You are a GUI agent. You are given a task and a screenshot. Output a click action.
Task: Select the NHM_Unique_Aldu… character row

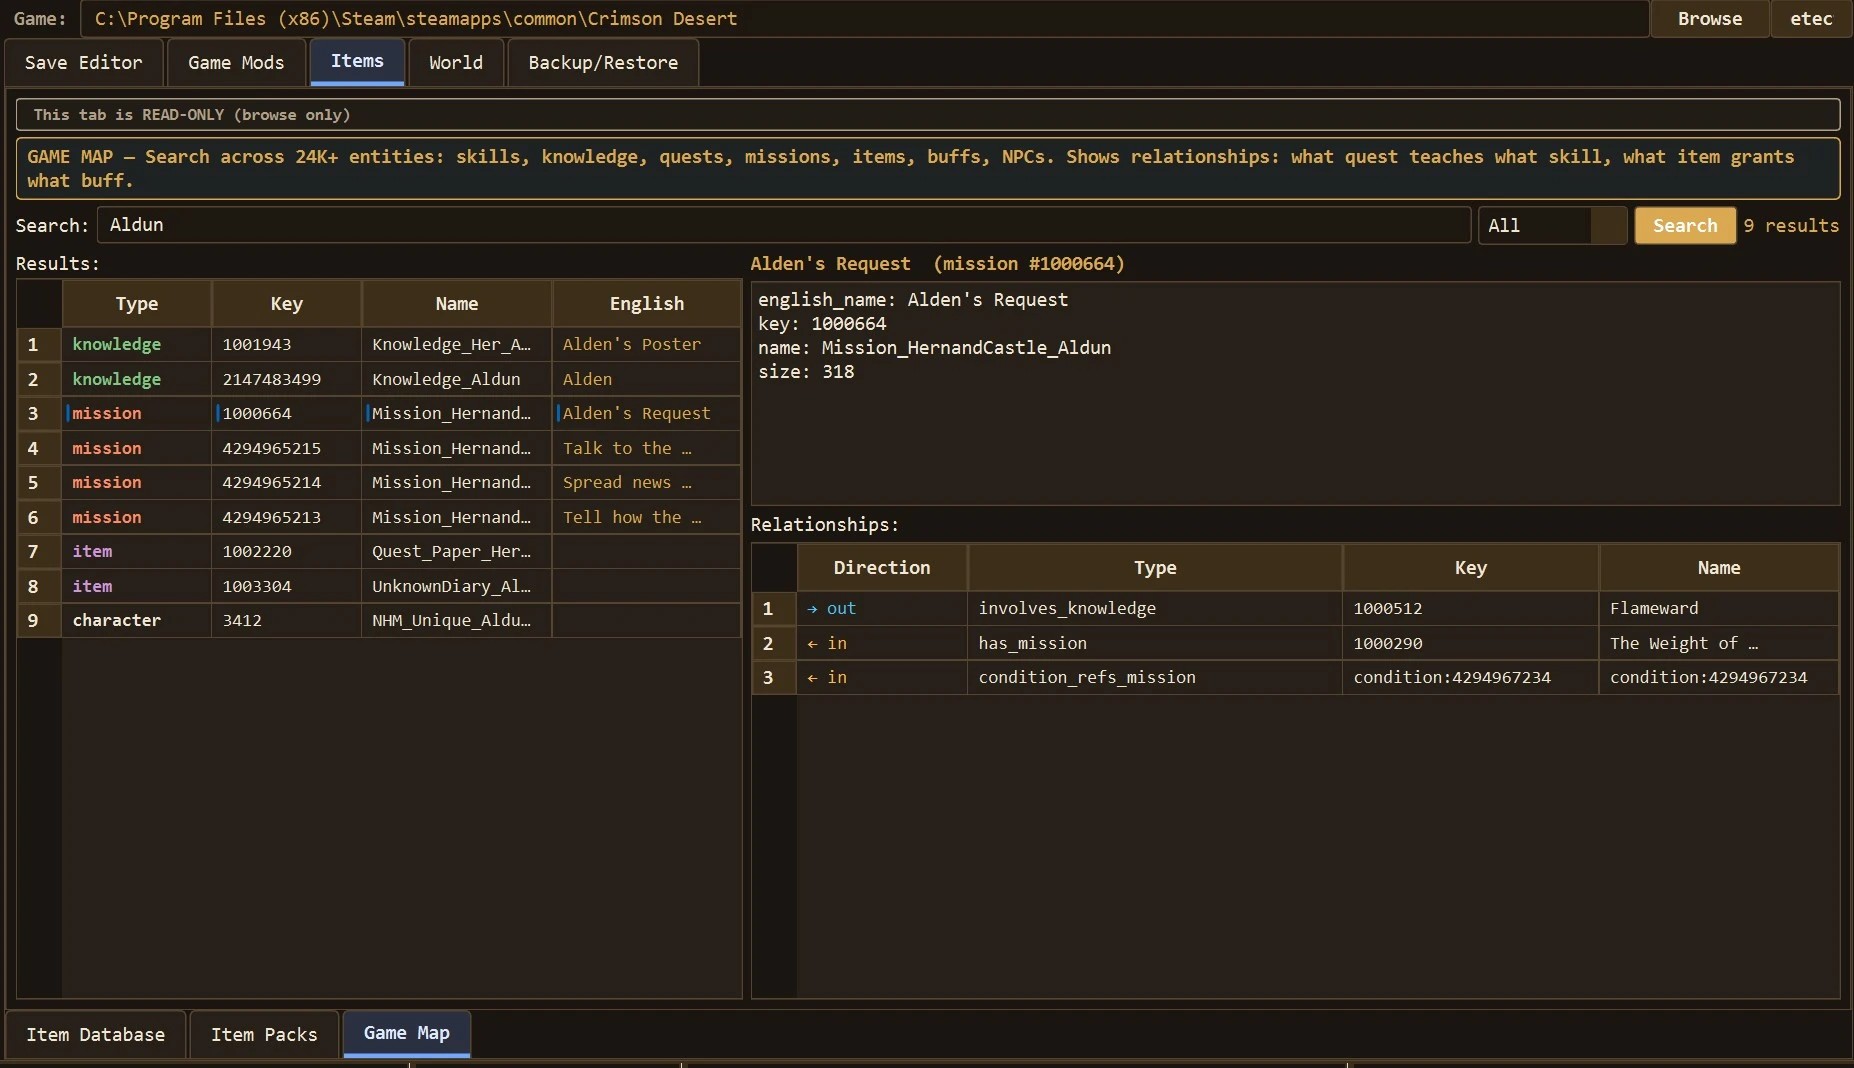click(x=379, y=621)
